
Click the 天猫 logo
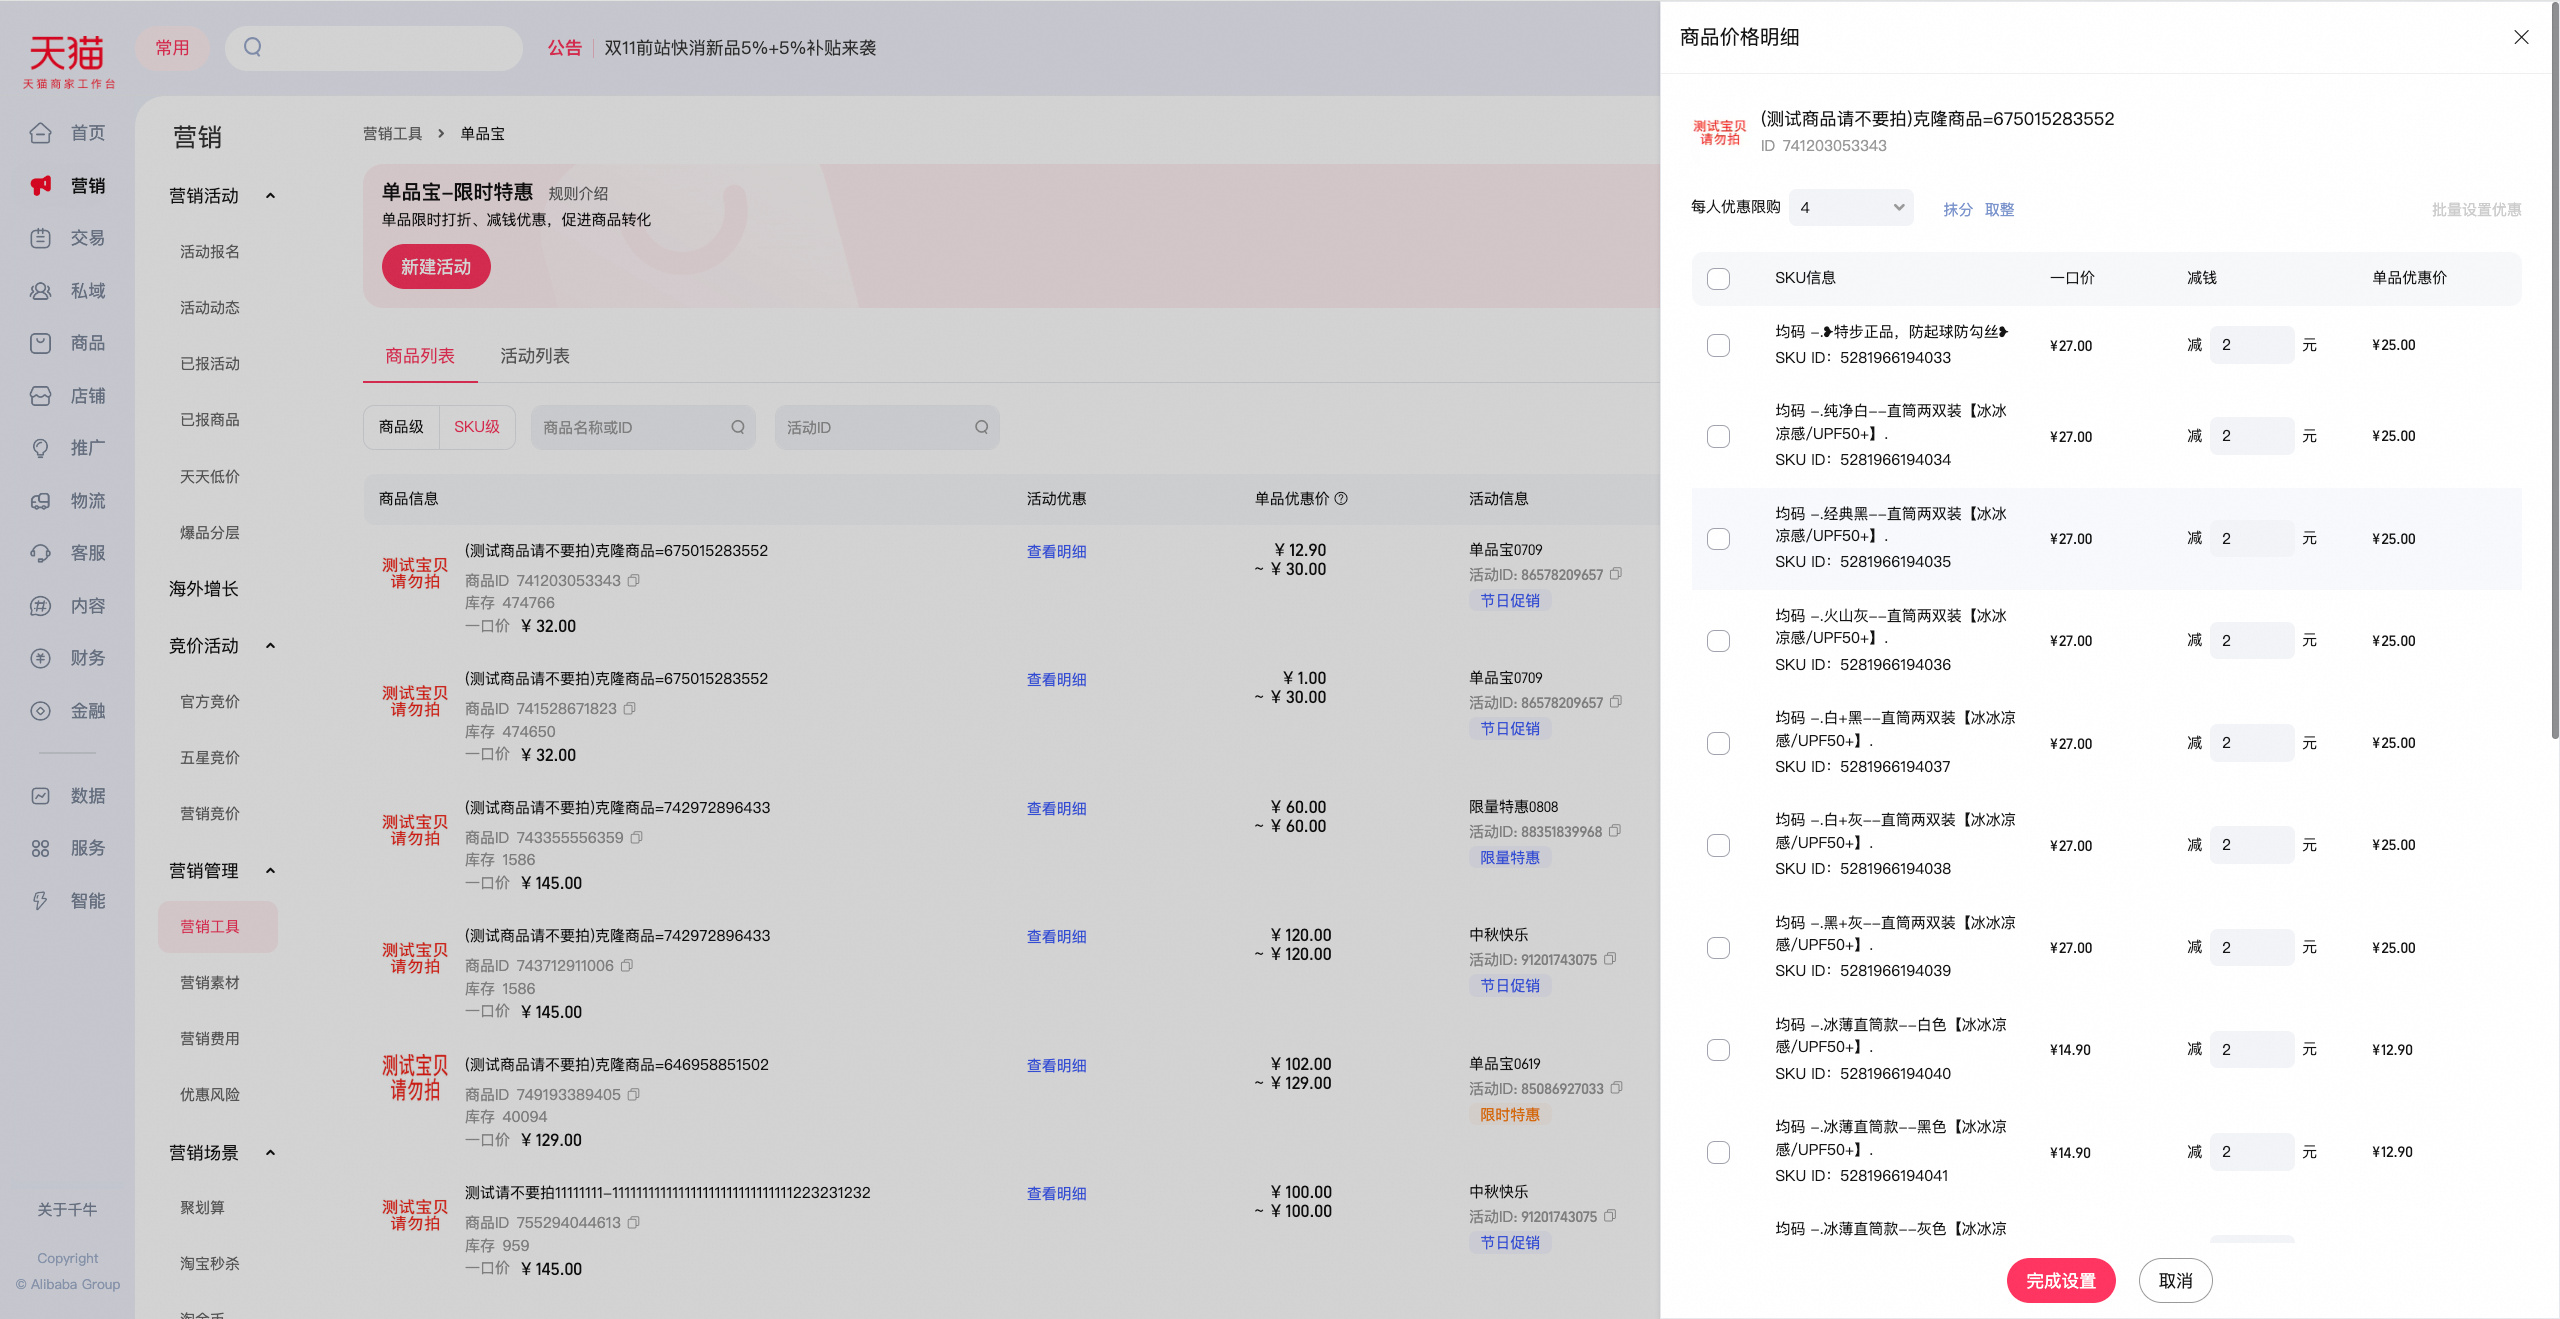pyautogui.click(x=68, y=60)
